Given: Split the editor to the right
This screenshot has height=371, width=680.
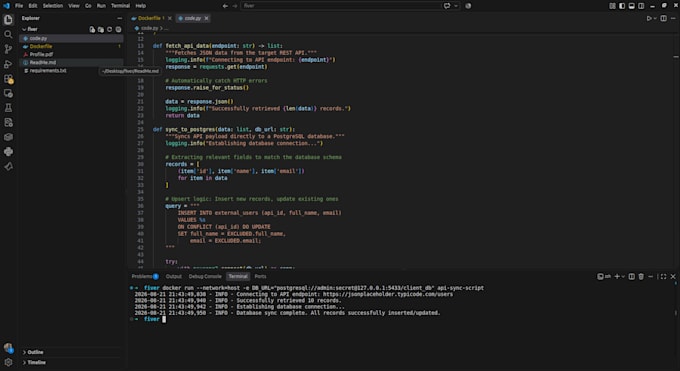Looking at the screenshot, I should (664, 18).
